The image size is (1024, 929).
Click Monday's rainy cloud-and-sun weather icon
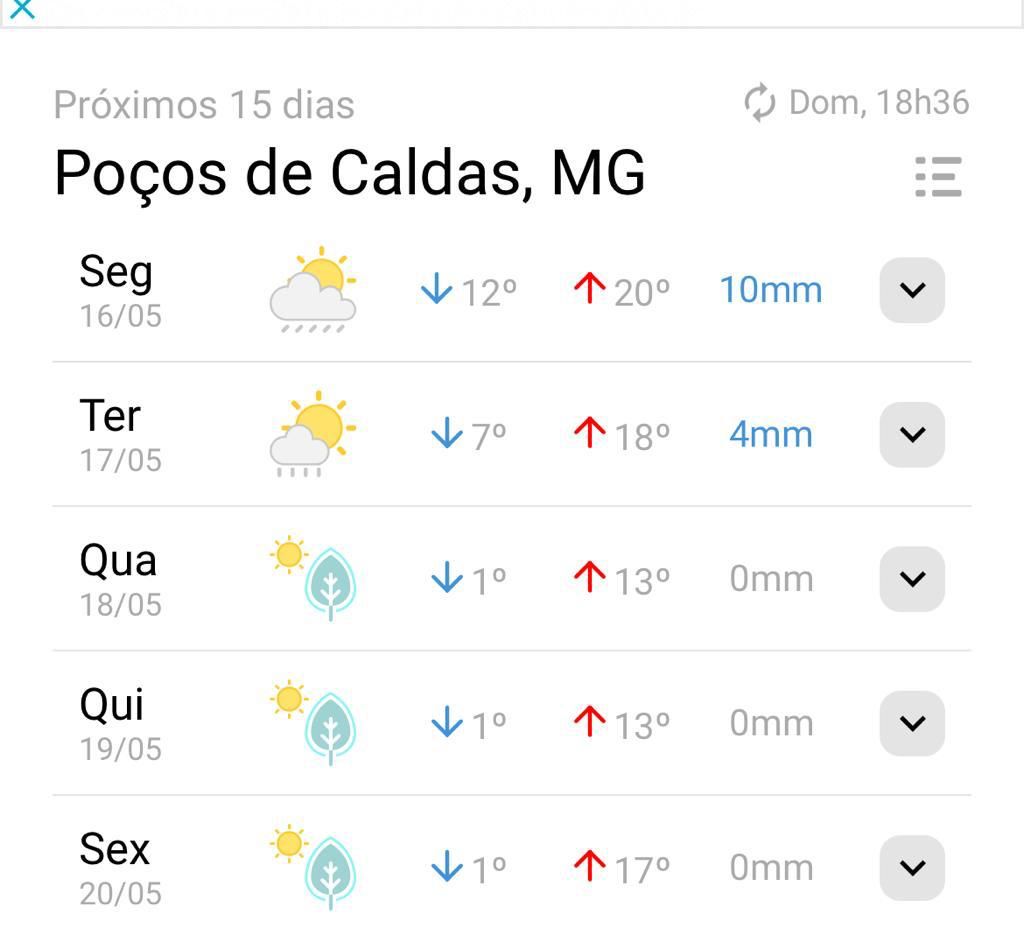click(x=313, y=289)
